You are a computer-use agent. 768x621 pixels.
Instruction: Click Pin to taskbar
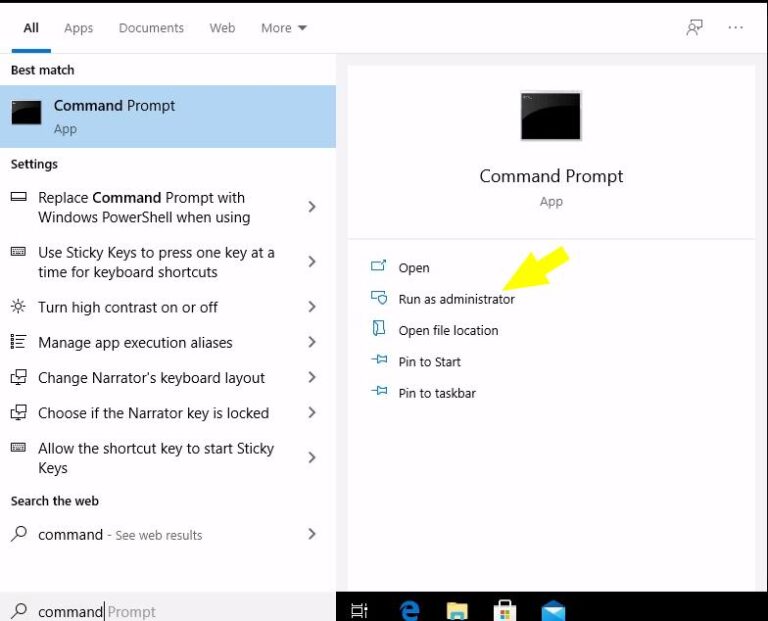coord(437,393)
